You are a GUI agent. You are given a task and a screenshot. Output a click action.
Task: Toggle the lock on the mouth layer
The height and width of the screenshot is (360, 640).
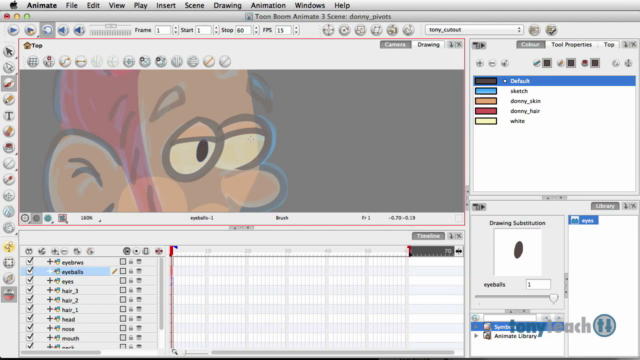[131, 338]
